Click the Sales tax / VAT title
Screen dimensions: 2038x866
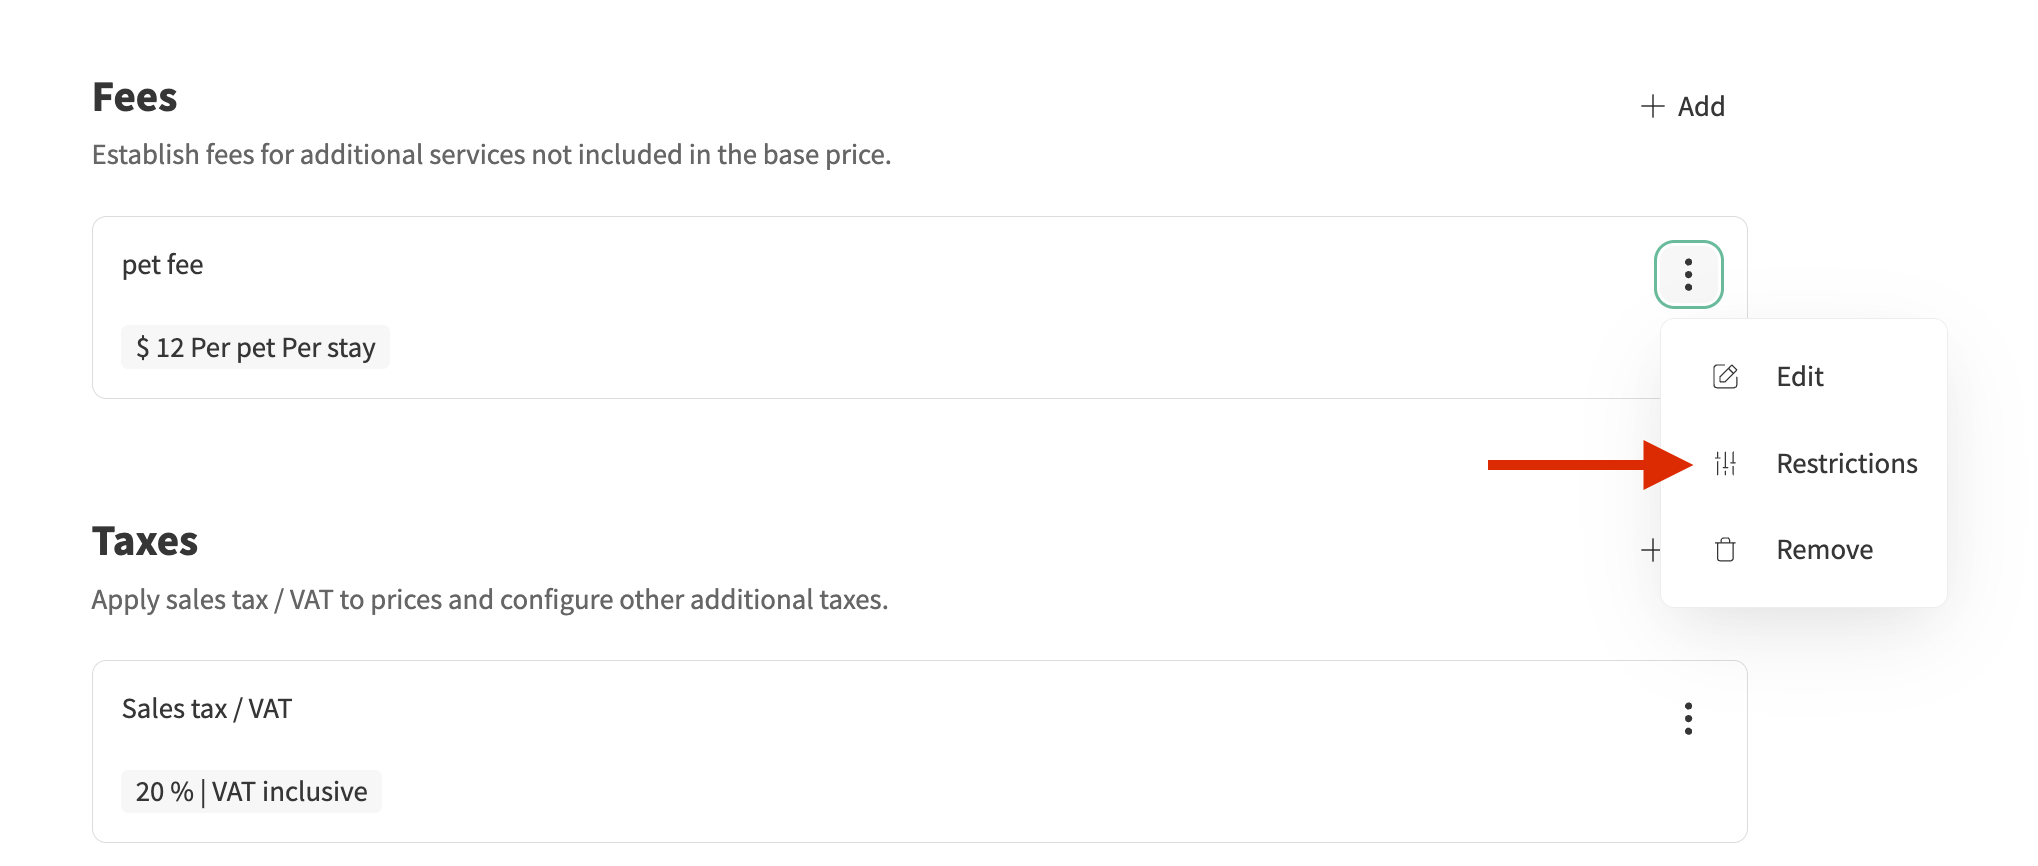pos(206,709)
